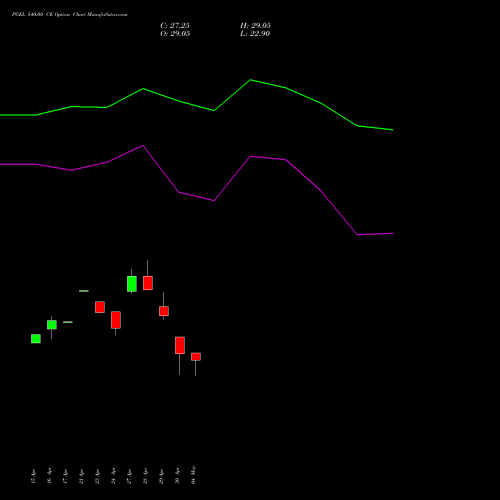Select the 15 Apr green candle

36,339
